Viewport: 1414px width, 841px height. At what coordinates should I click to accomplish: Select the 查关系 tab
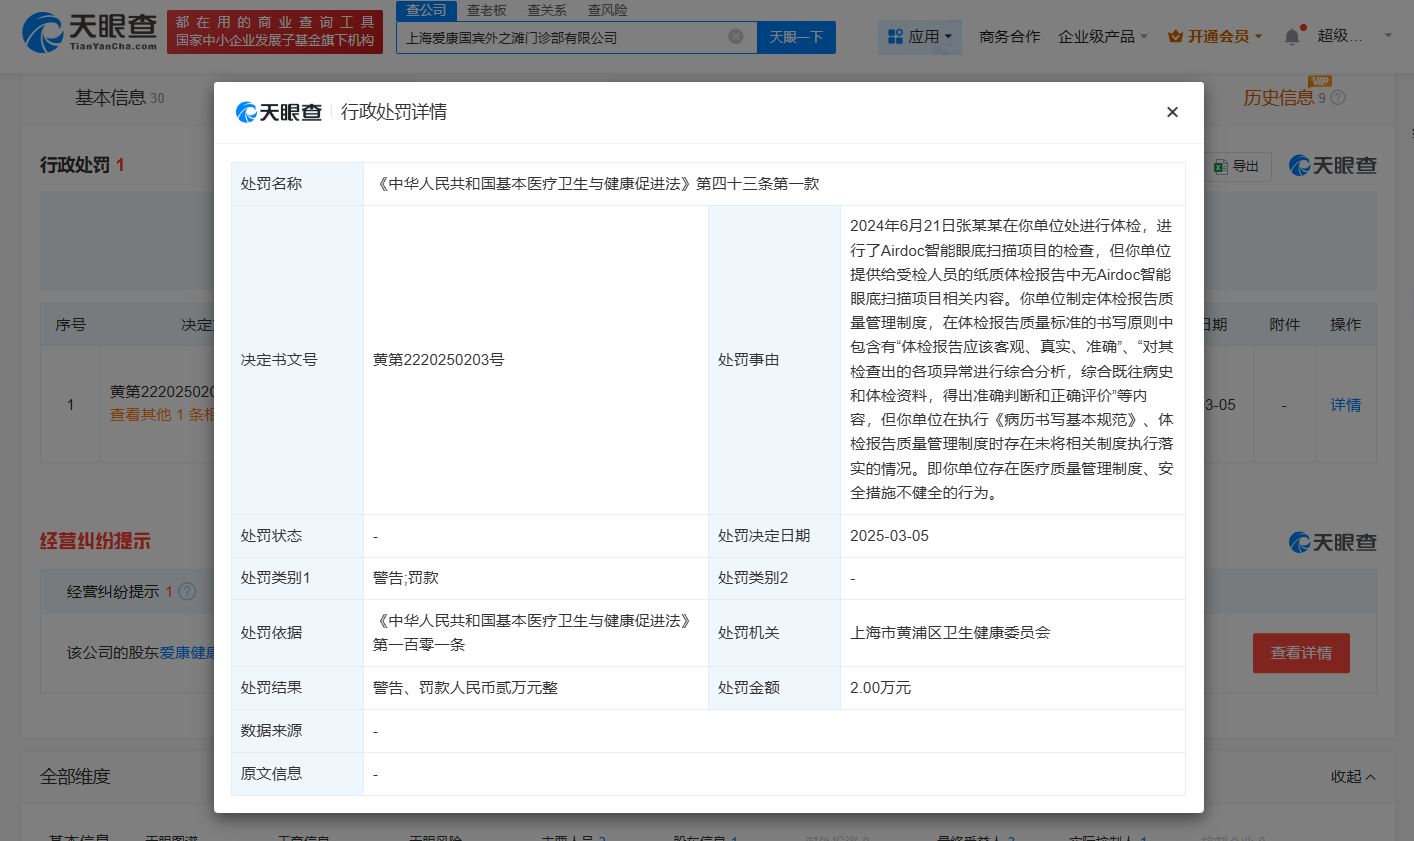click(x=547, y=10)
